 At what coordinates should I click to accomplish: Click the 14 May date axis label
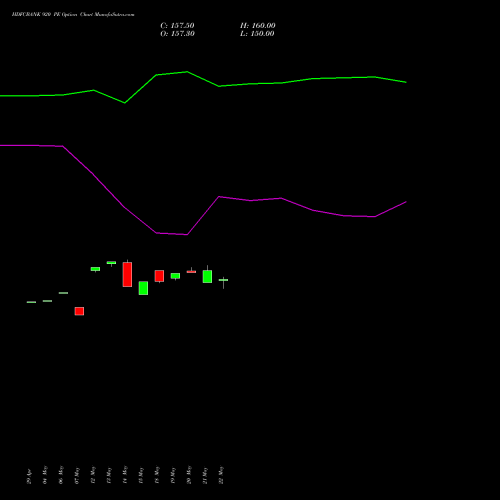pyautogui.click(x=125, y=475)
